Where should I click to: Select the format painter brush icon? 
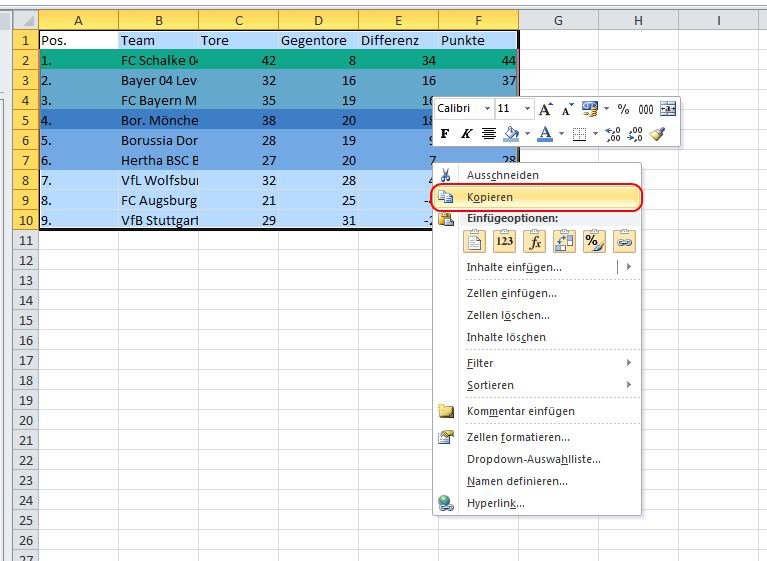coord(657,134)
